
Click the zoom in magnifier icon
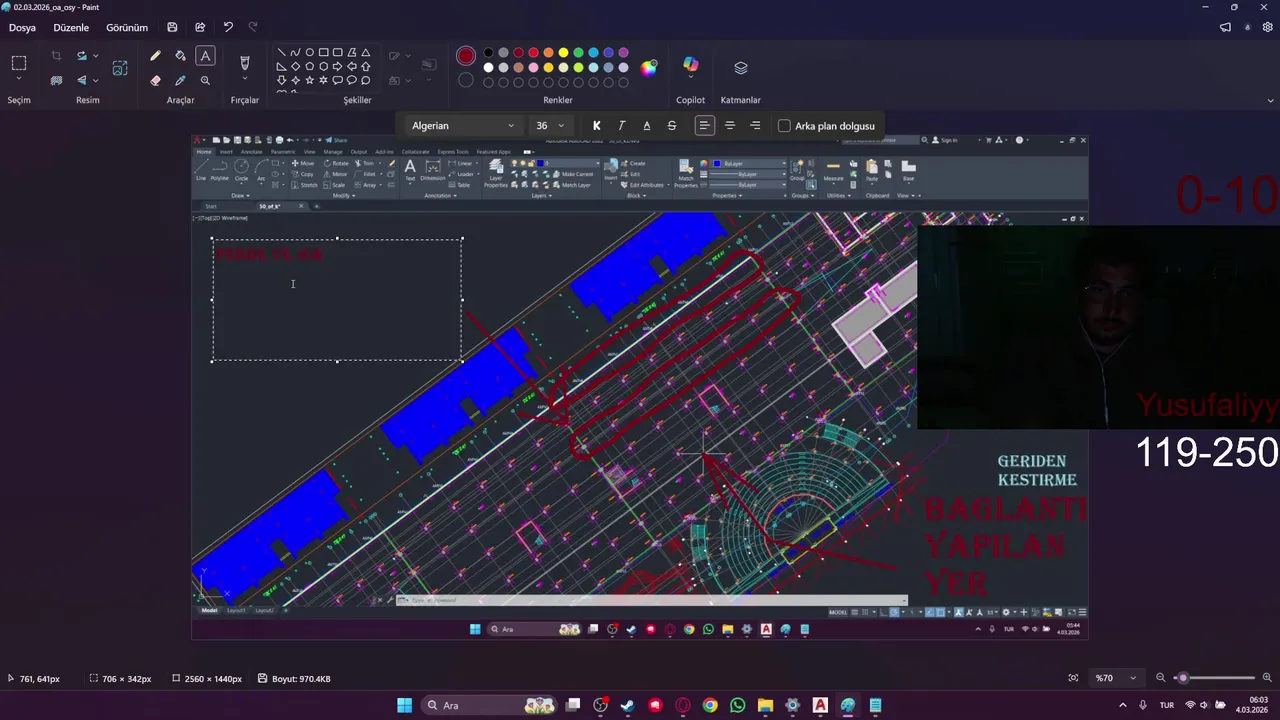pyautogui.click(x=1267, y=678)
